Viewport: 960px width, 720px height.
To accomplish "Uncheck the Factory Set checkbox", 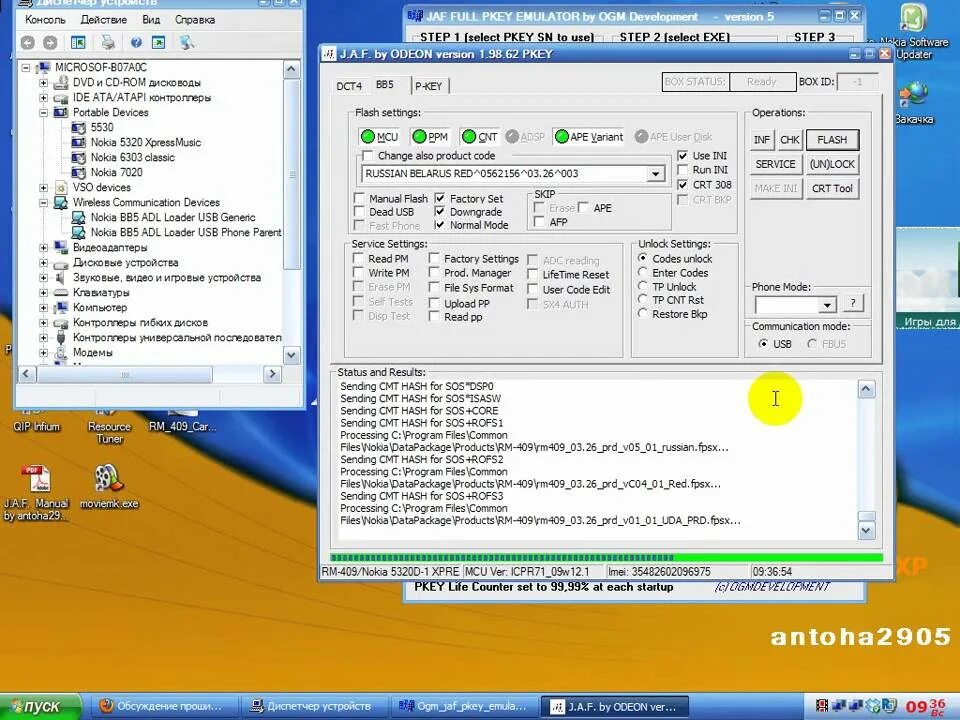I will [440, 198].
